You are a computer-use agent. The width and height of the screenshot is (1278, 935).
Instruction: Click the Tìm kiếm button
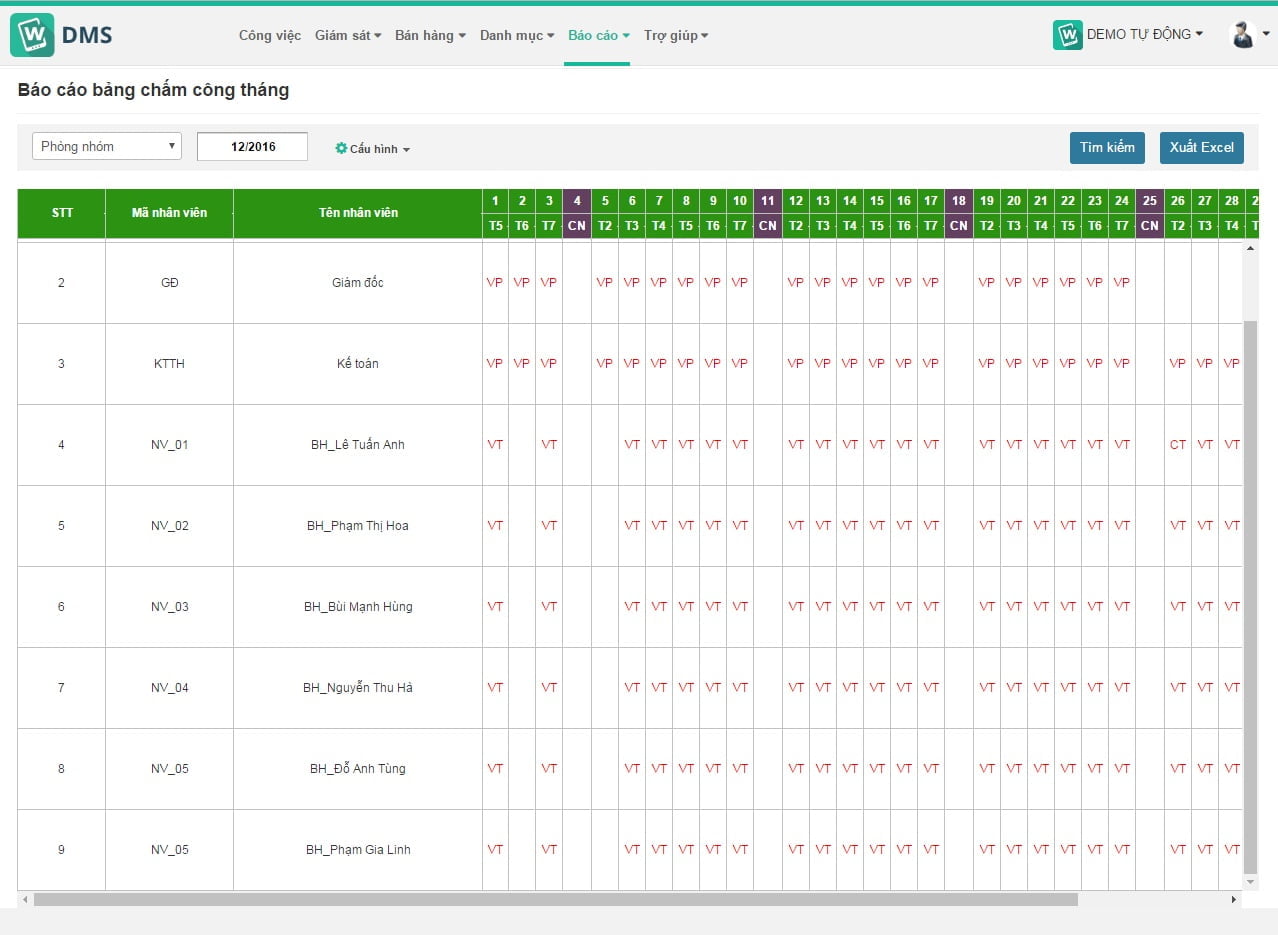click(1107, 147)
